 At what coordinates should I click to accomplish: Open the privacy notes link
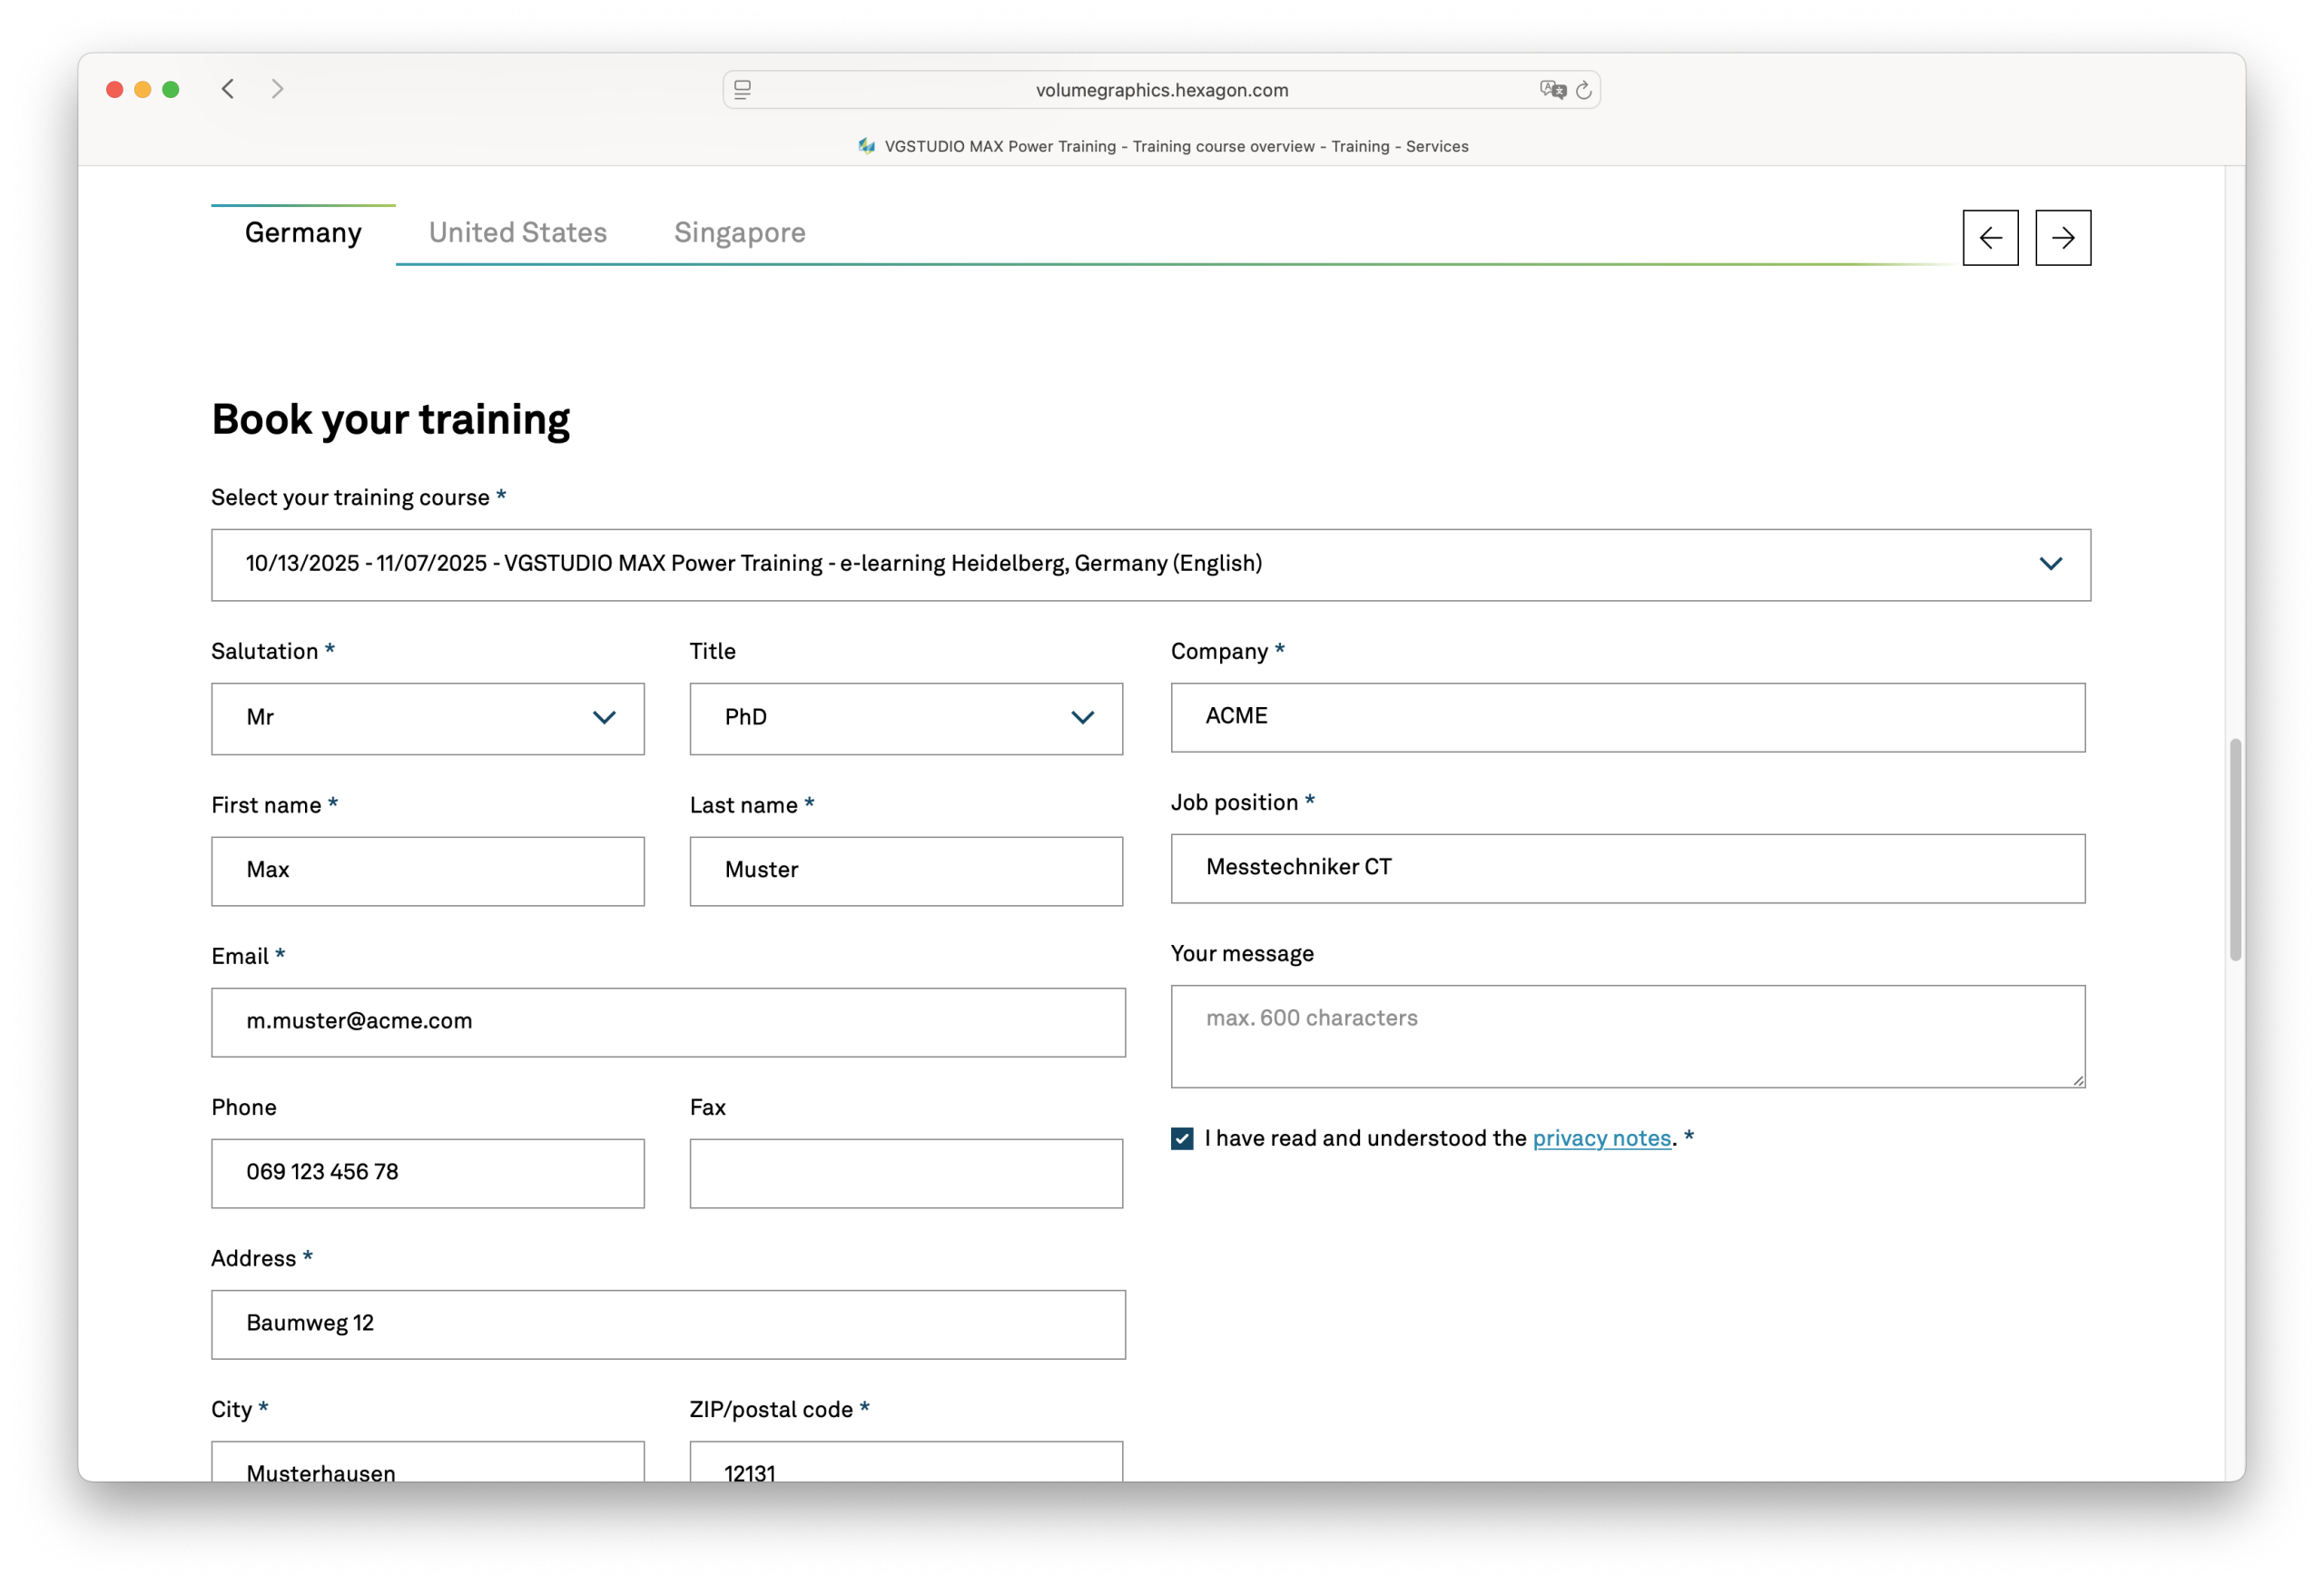point(1602,1139)
